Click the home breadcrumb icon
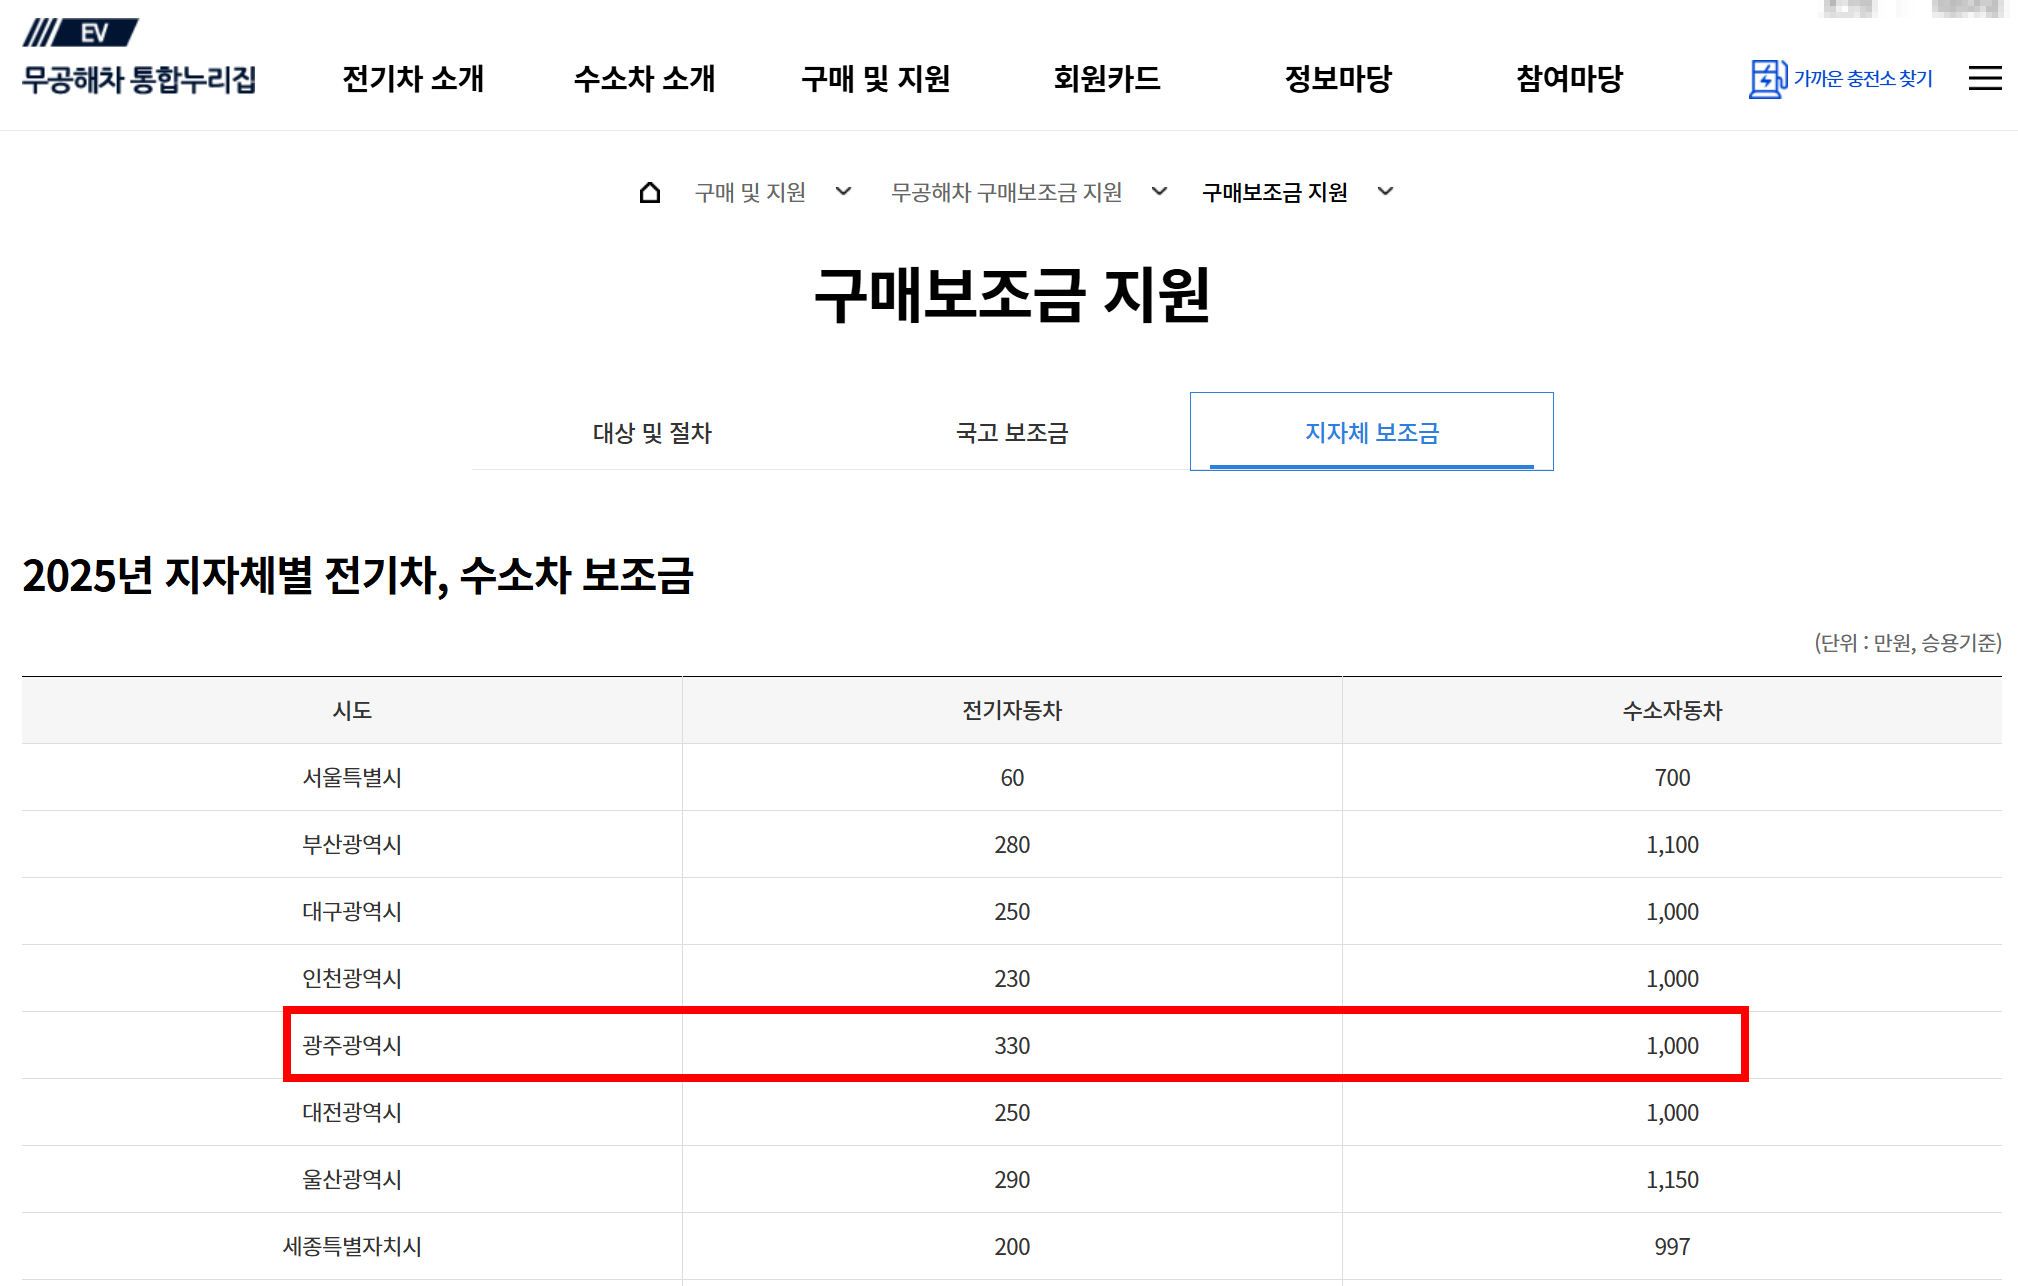The height and width of the screenshot is (1286, 2018). tap(649, 192)
